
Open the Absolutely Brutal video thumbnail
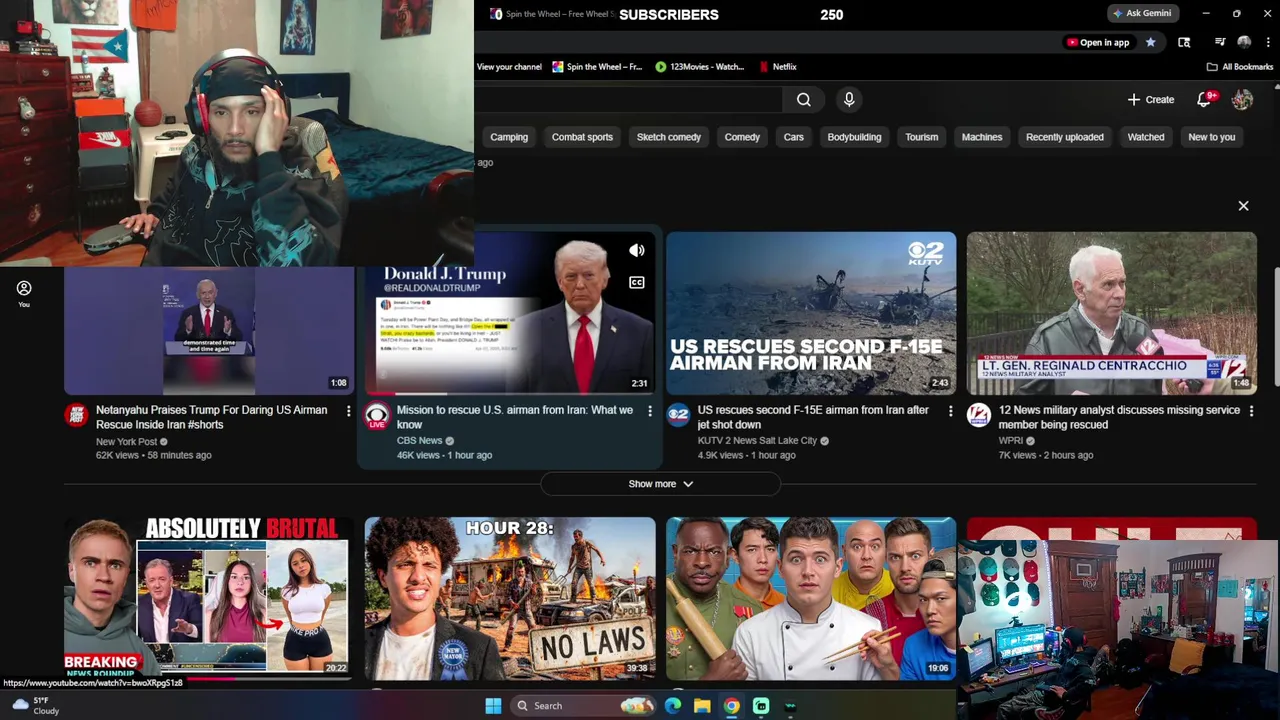(209, 598)
